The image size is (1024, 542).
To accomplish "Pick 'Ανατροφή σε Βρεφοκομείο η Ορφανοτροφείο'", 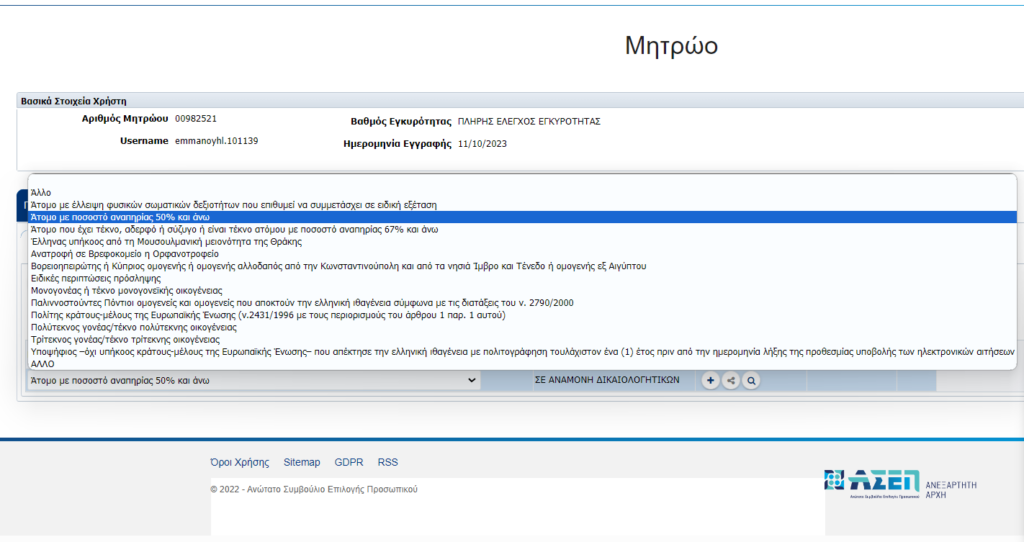I will click(x=522, y=254).
